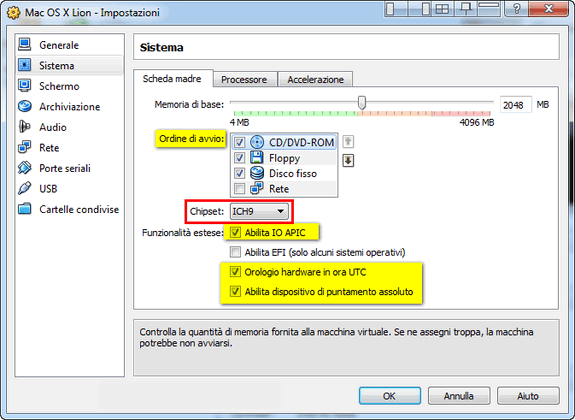575x420 pixels.
Task: Enable Rete boot checkbox
Action: coord(239,189)
